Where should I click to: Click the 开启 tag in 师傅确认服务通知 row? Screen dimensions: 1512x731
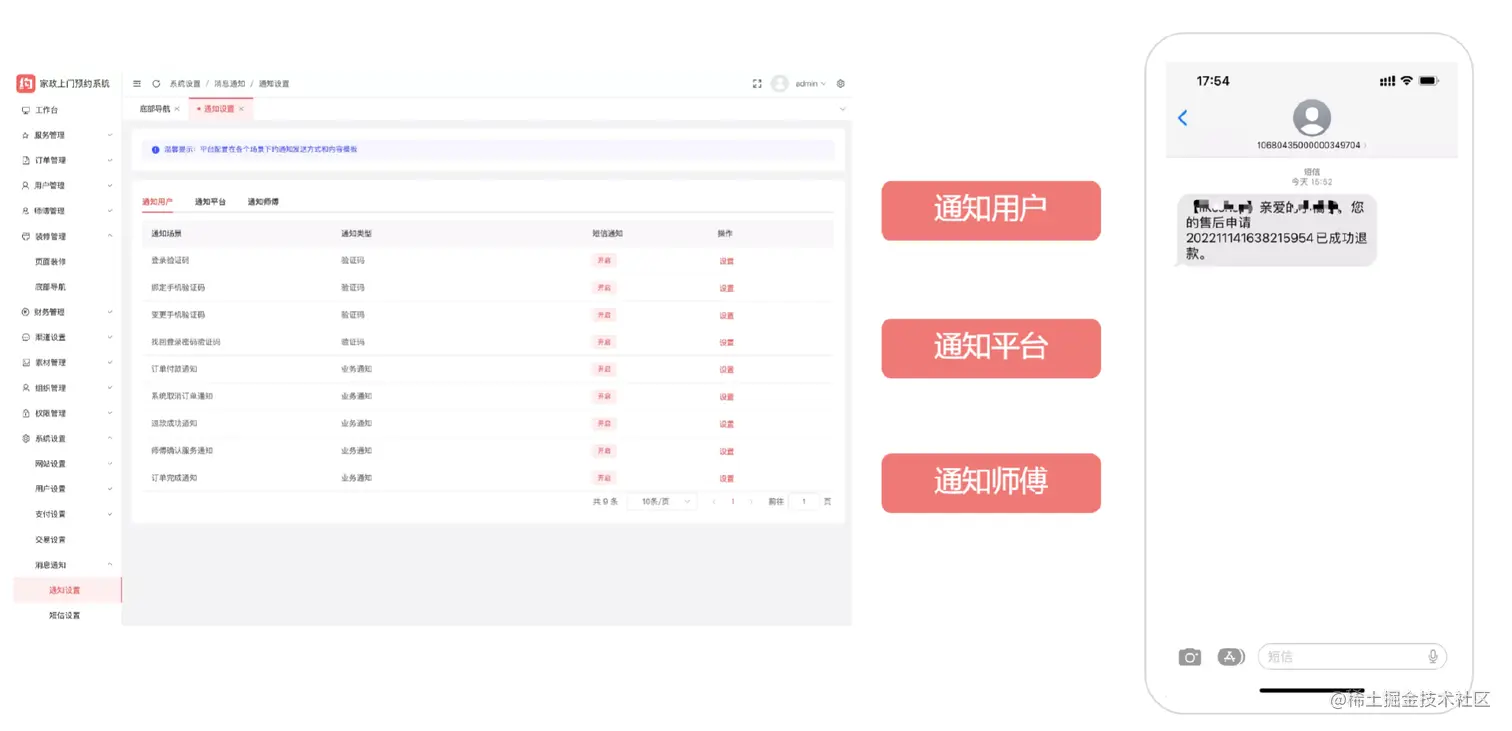(x=603, y=451)
